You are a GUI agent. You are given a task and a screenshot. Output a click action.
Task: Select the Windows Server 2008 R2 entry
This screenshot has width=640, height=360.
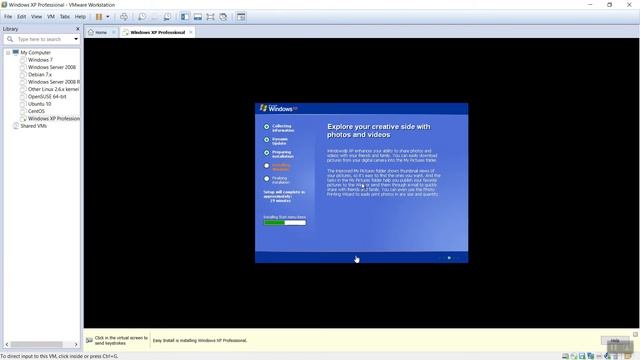click(x=53, y=82)
